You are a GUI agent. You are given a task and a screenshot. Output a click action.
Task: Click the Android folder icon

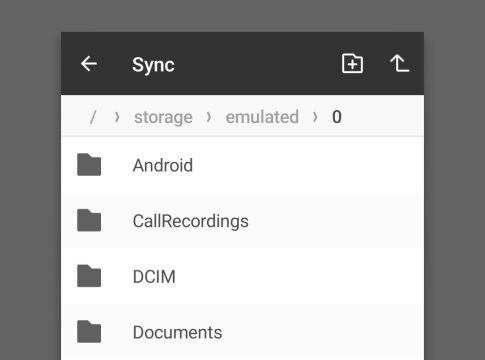coord(89,165)
